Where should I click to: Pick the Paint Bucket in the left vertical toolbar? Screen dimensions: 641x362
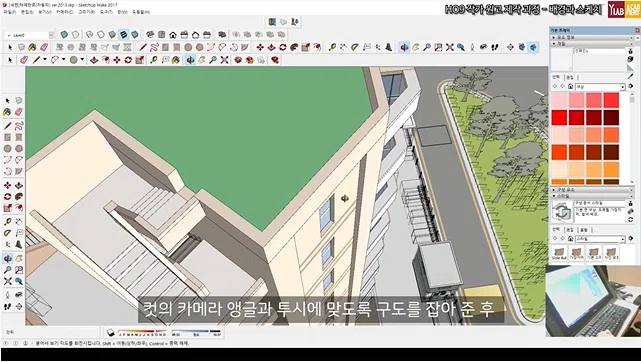point(7,112)
